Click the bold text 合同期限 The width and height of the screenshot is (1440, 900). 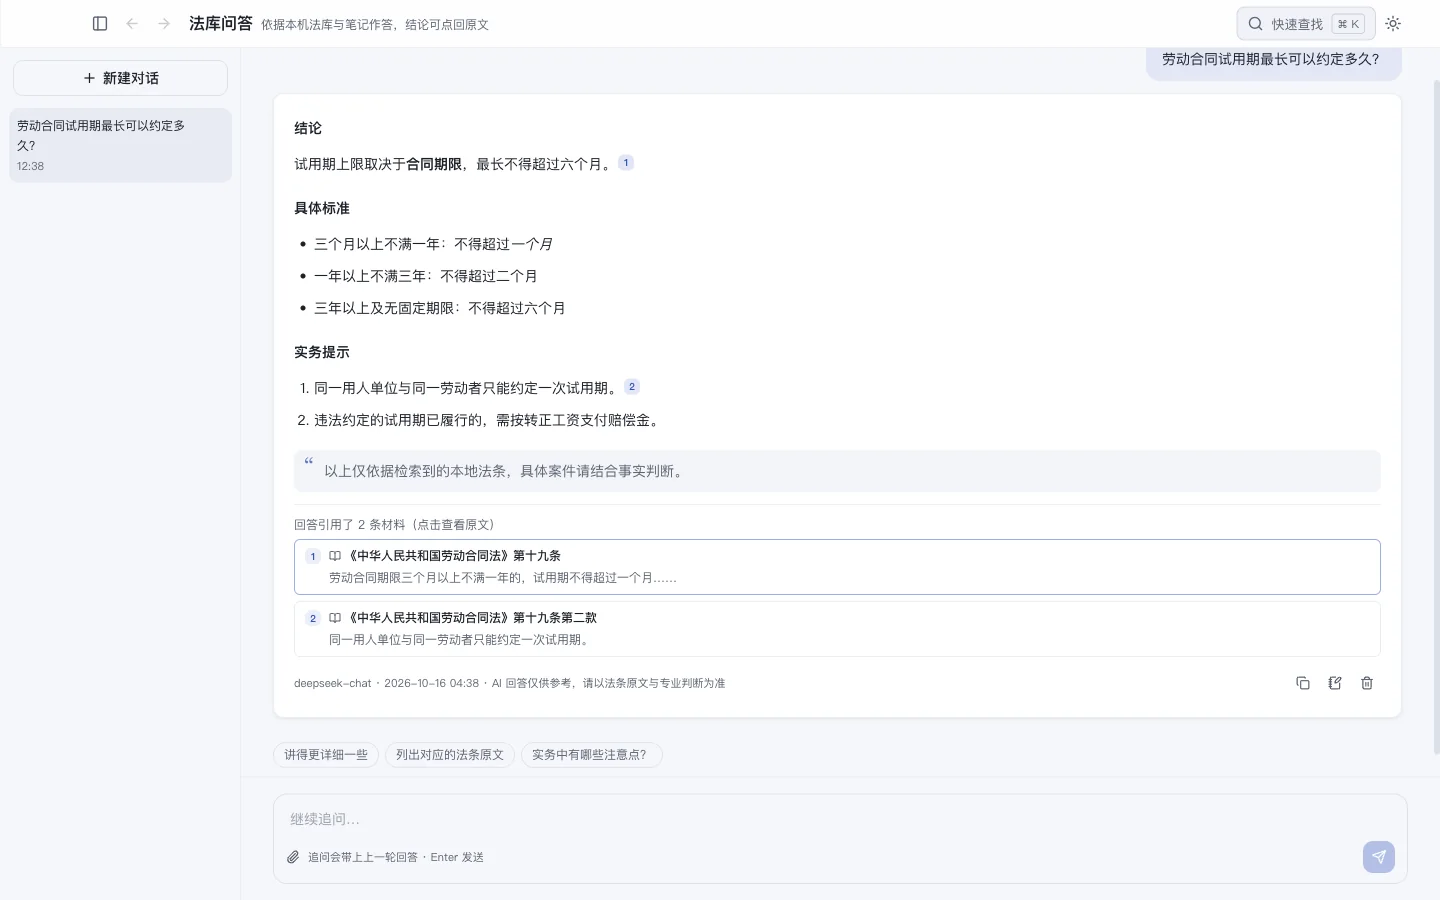tap(434, 164)
